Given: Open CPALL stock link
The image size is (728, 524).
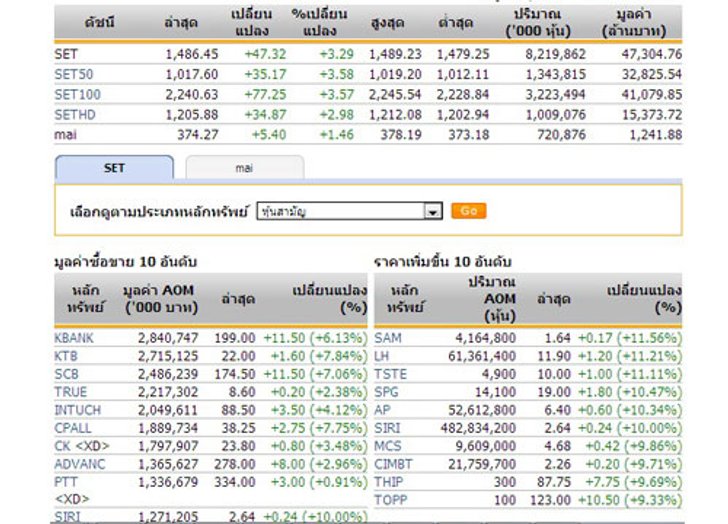Looking at the screenshot, I should click(73, 428).
